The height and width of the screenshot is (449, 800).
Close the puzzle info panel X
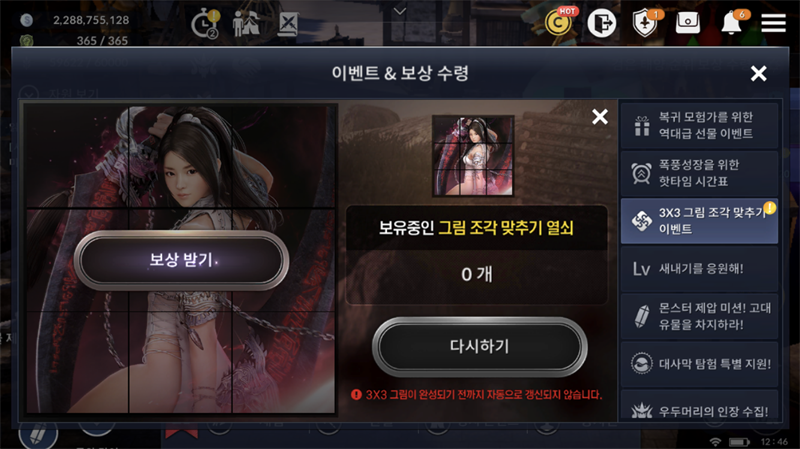pos(600,117)
